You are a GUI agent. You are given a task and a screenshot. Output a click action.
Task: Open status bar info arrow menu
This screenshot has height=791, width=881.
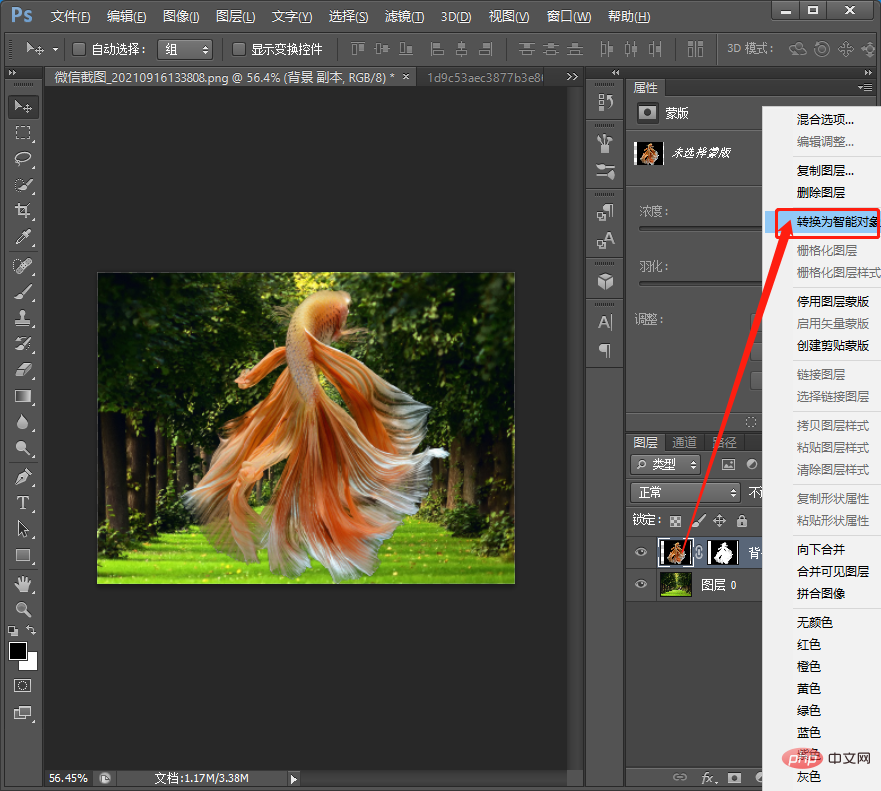(x=293, y=779)
